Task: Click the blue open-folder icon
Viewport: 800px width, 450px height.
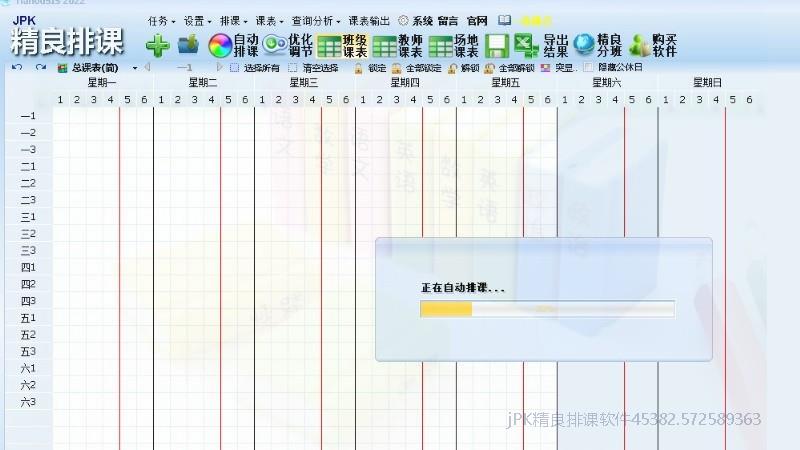Action: click(188, 45)
